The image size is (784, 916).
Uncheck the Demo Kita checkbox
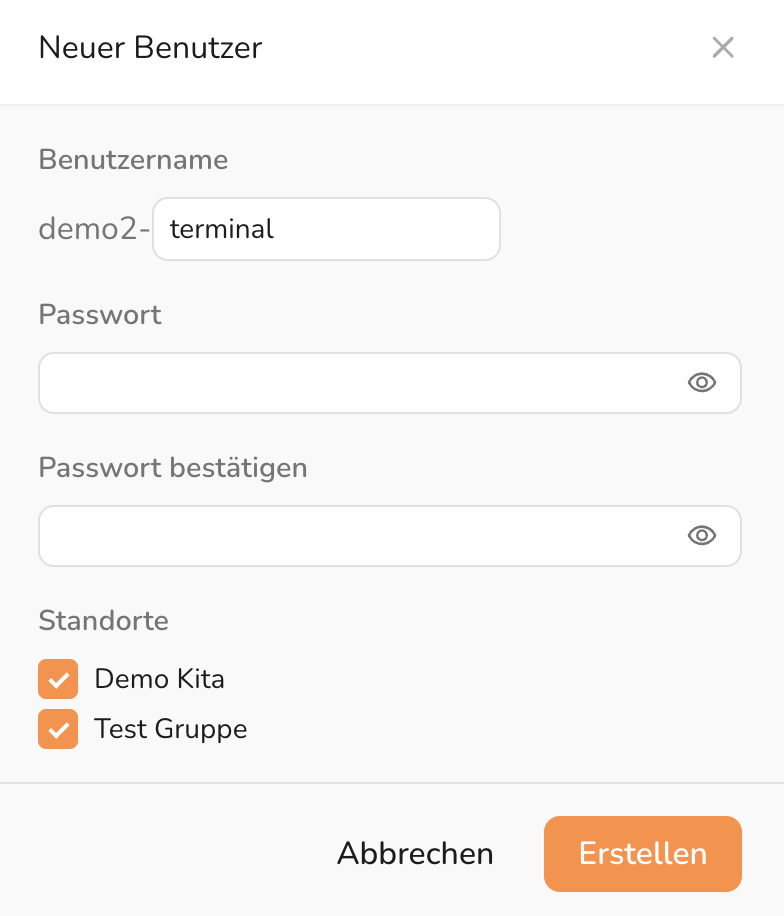[x=58, y=679]
